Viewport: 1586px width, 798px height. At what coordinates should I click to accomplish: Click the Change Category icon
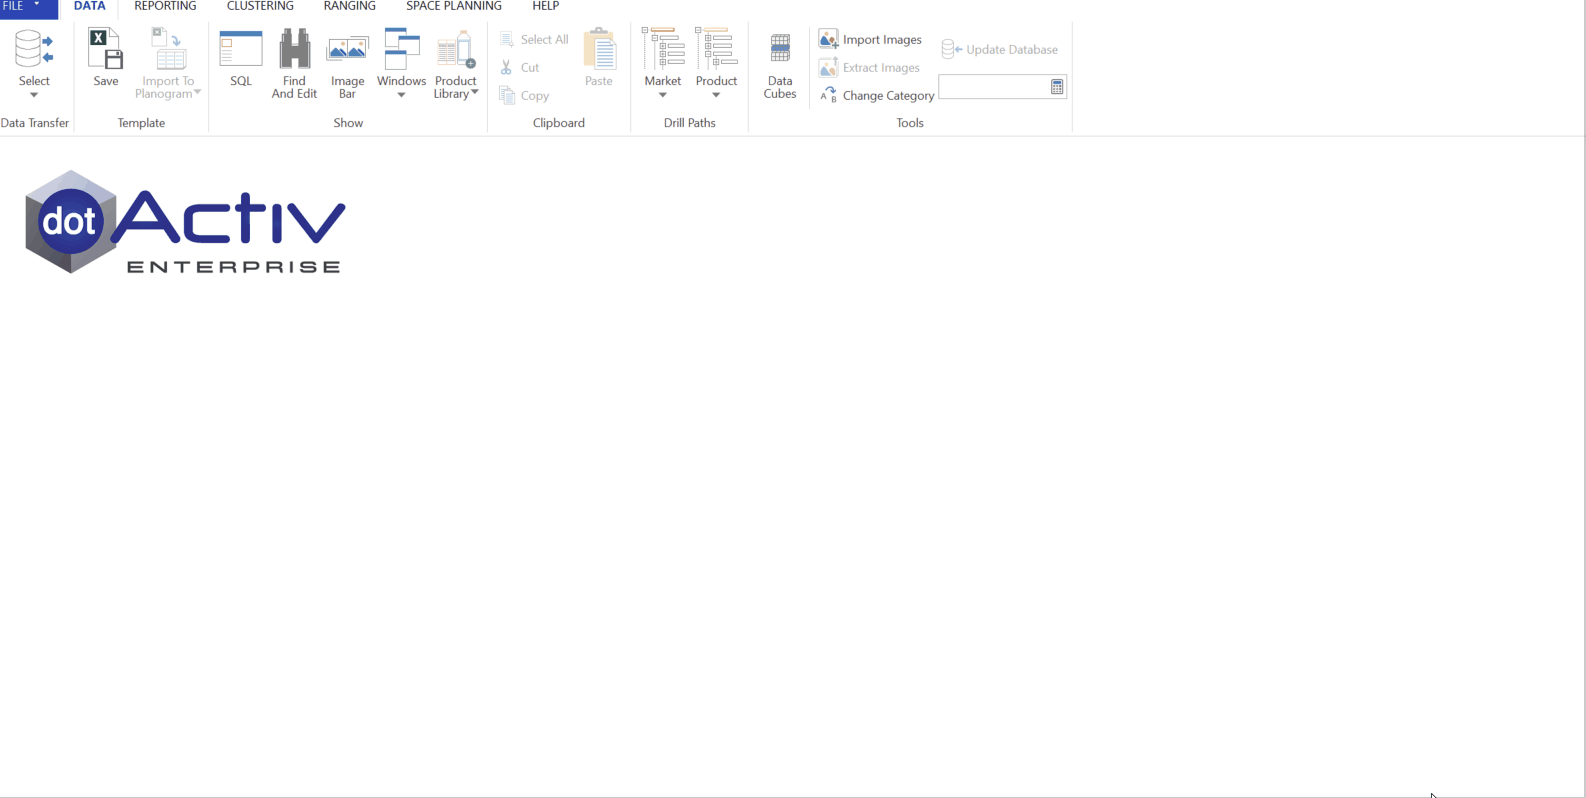click(828, 95)
